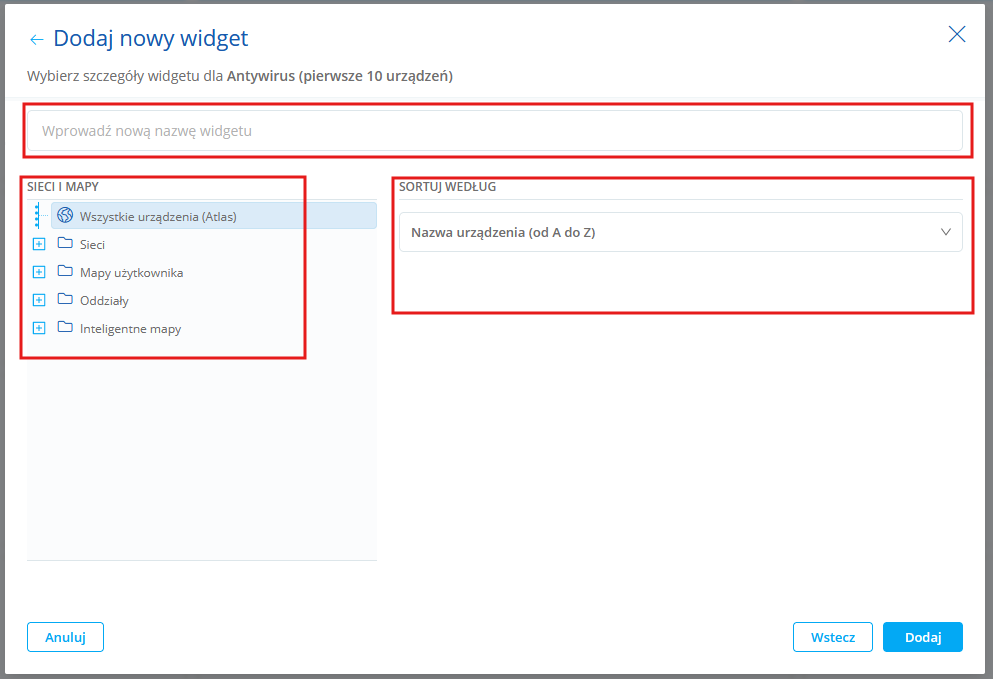993x679 pixels.
Task: Expand the Oddziały tree node
Action: 39,300
